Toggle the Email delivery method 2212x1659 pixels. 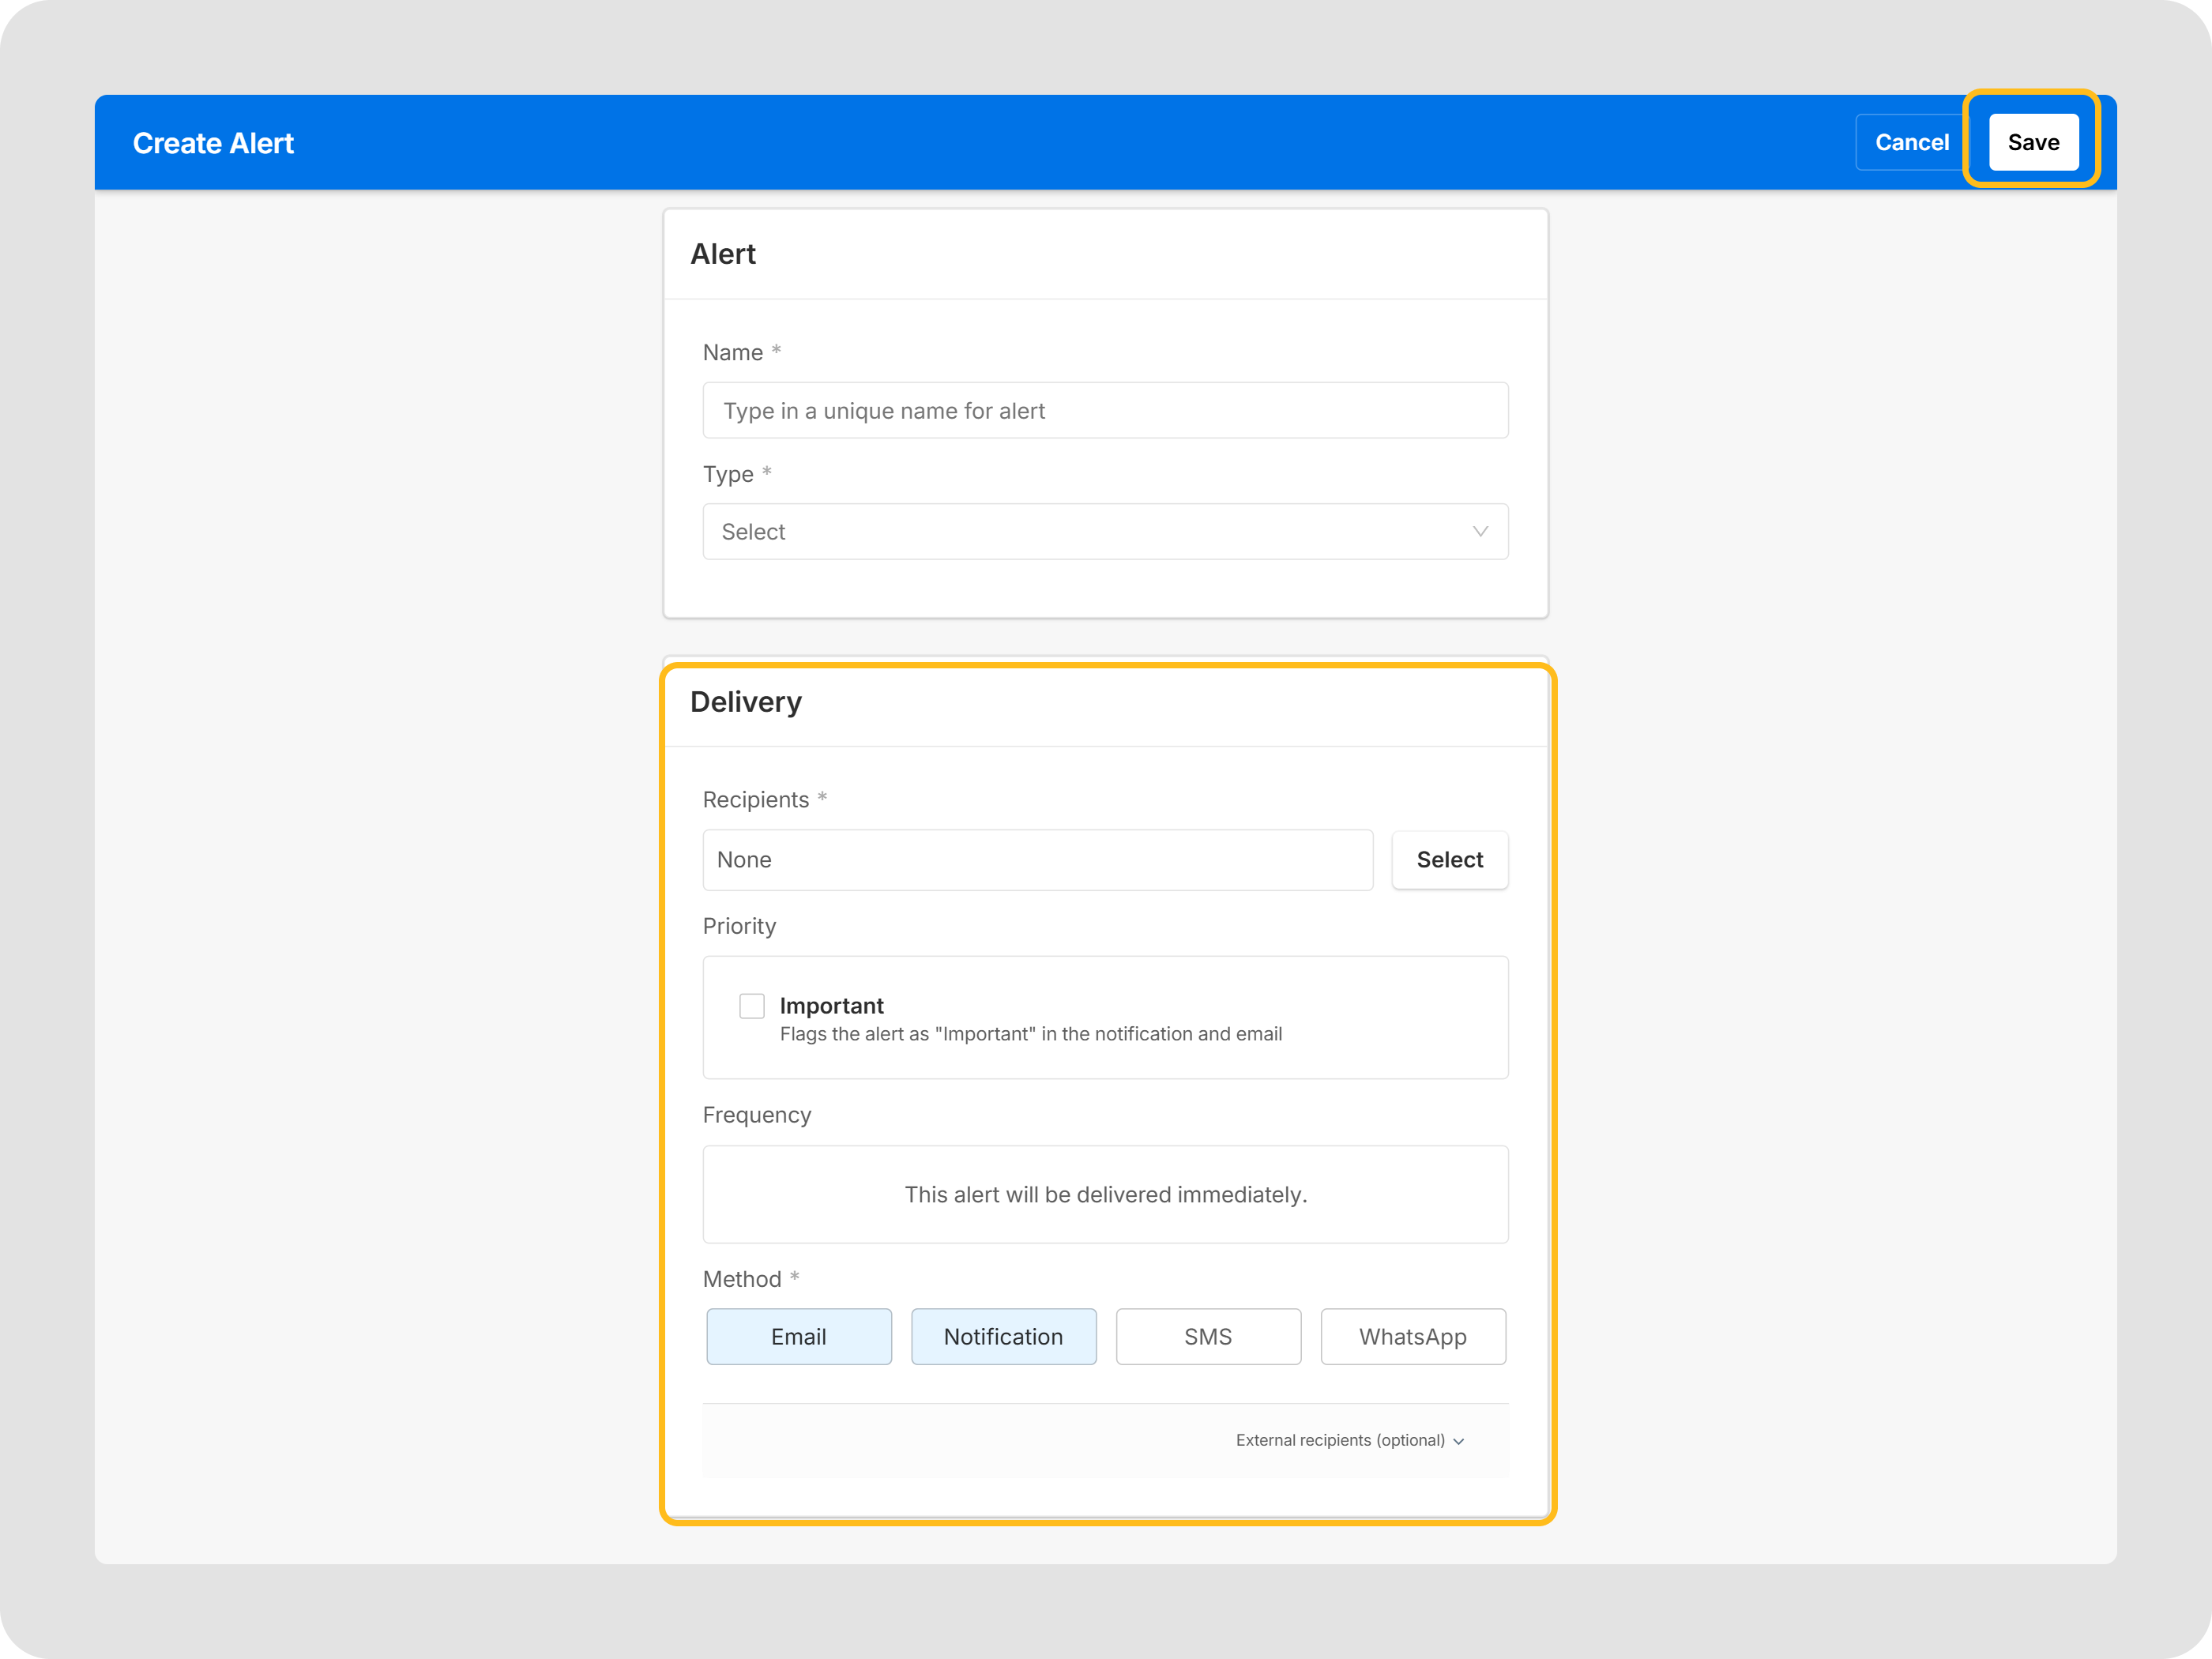tap(798, 1336)
